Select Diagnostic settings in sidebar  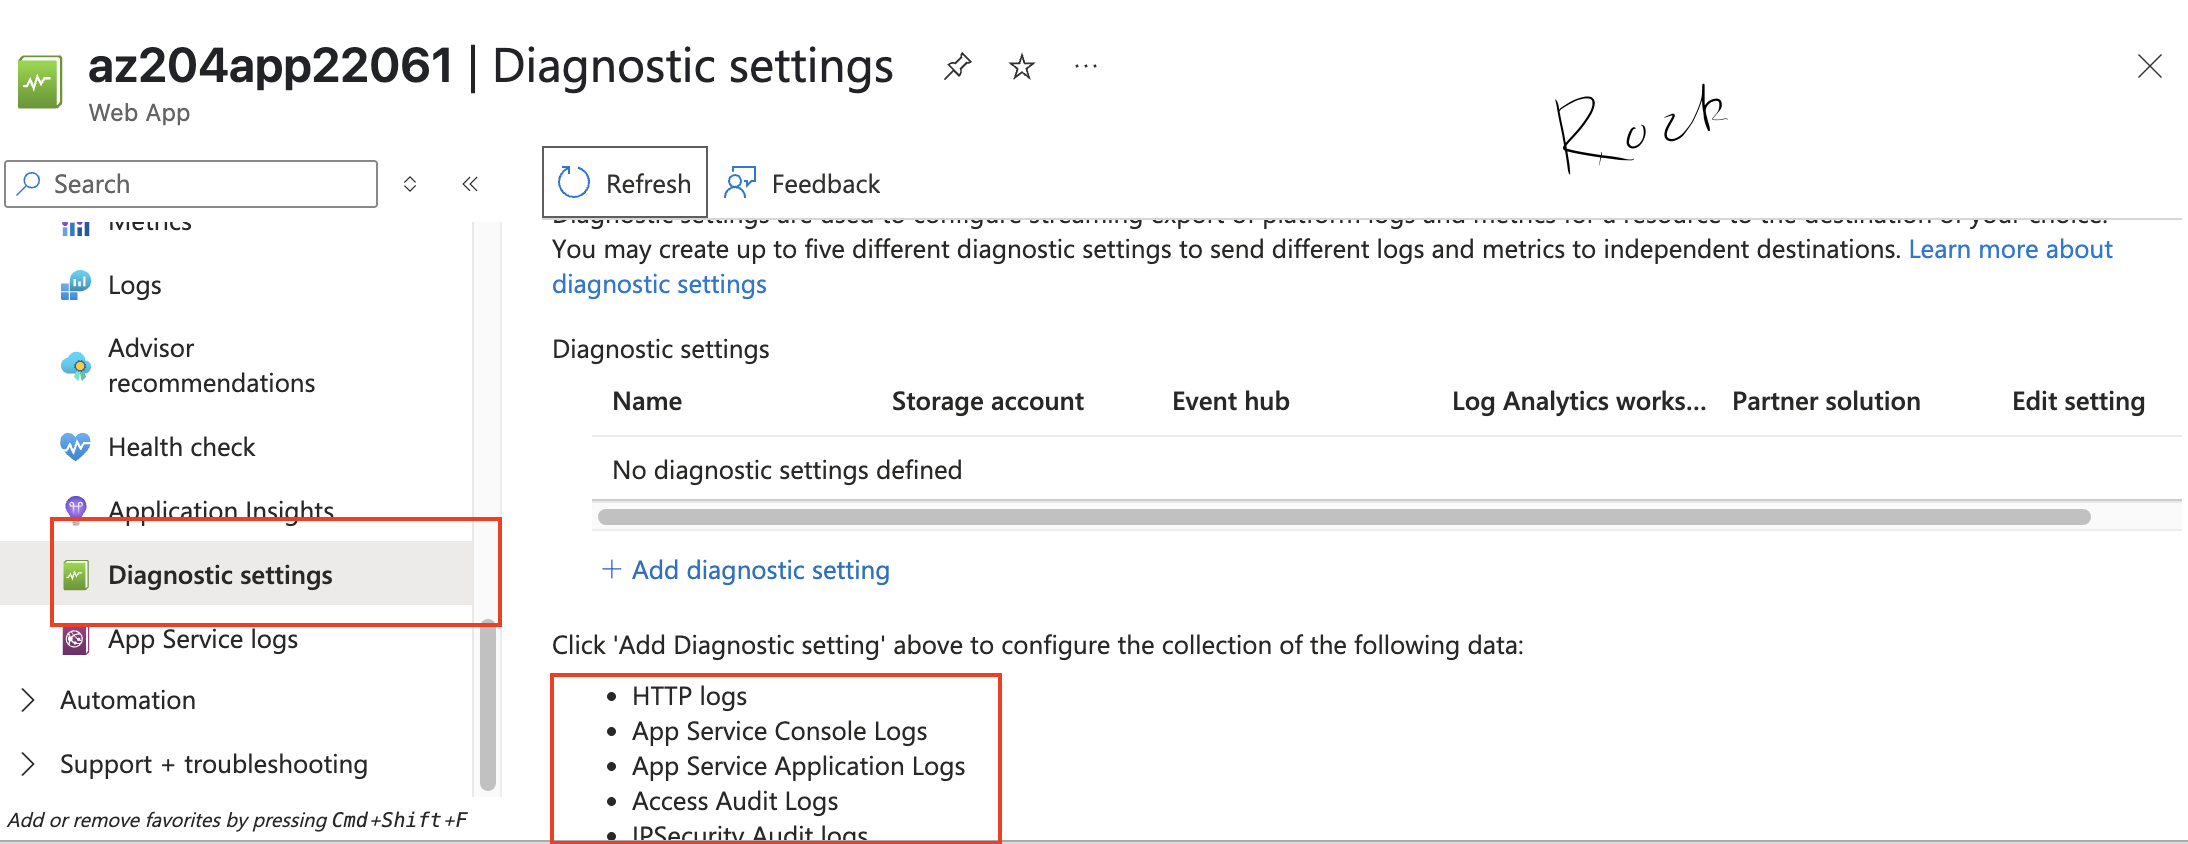coord(236,574)
